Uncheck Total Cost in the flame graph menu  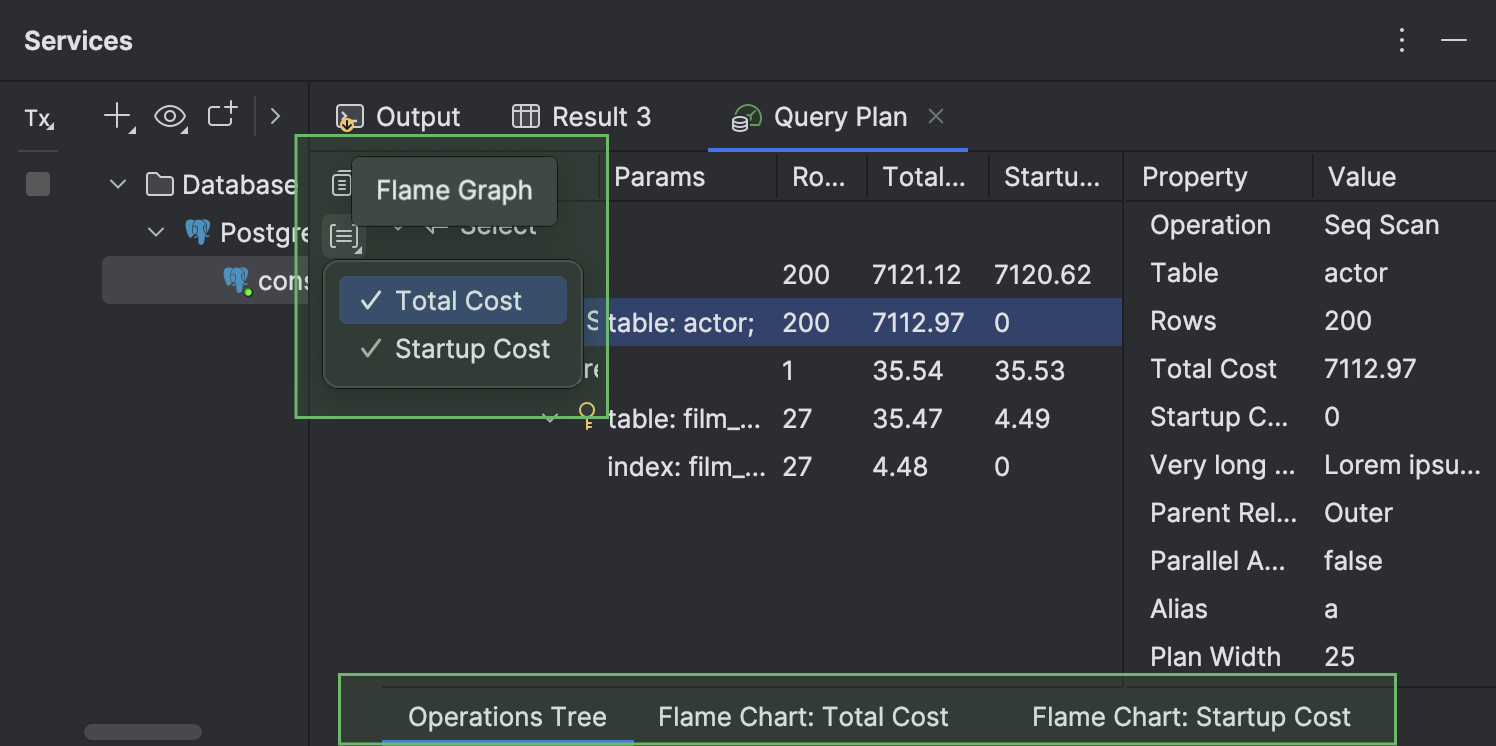(453, 301)
